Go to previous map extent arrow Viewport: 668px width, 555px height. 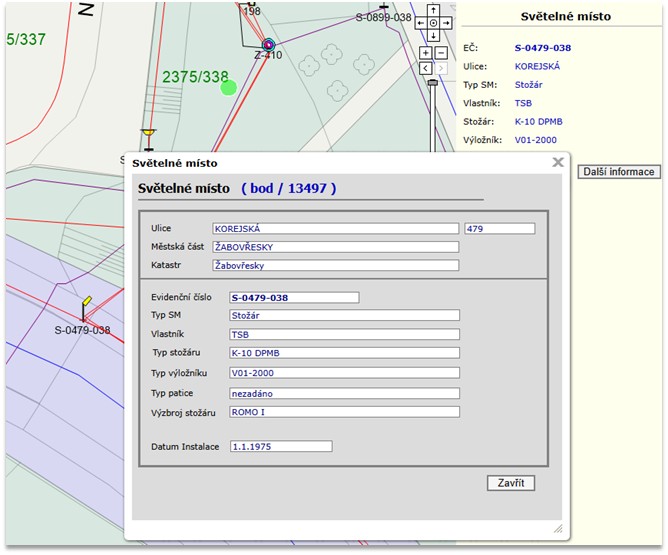point(426,68)
